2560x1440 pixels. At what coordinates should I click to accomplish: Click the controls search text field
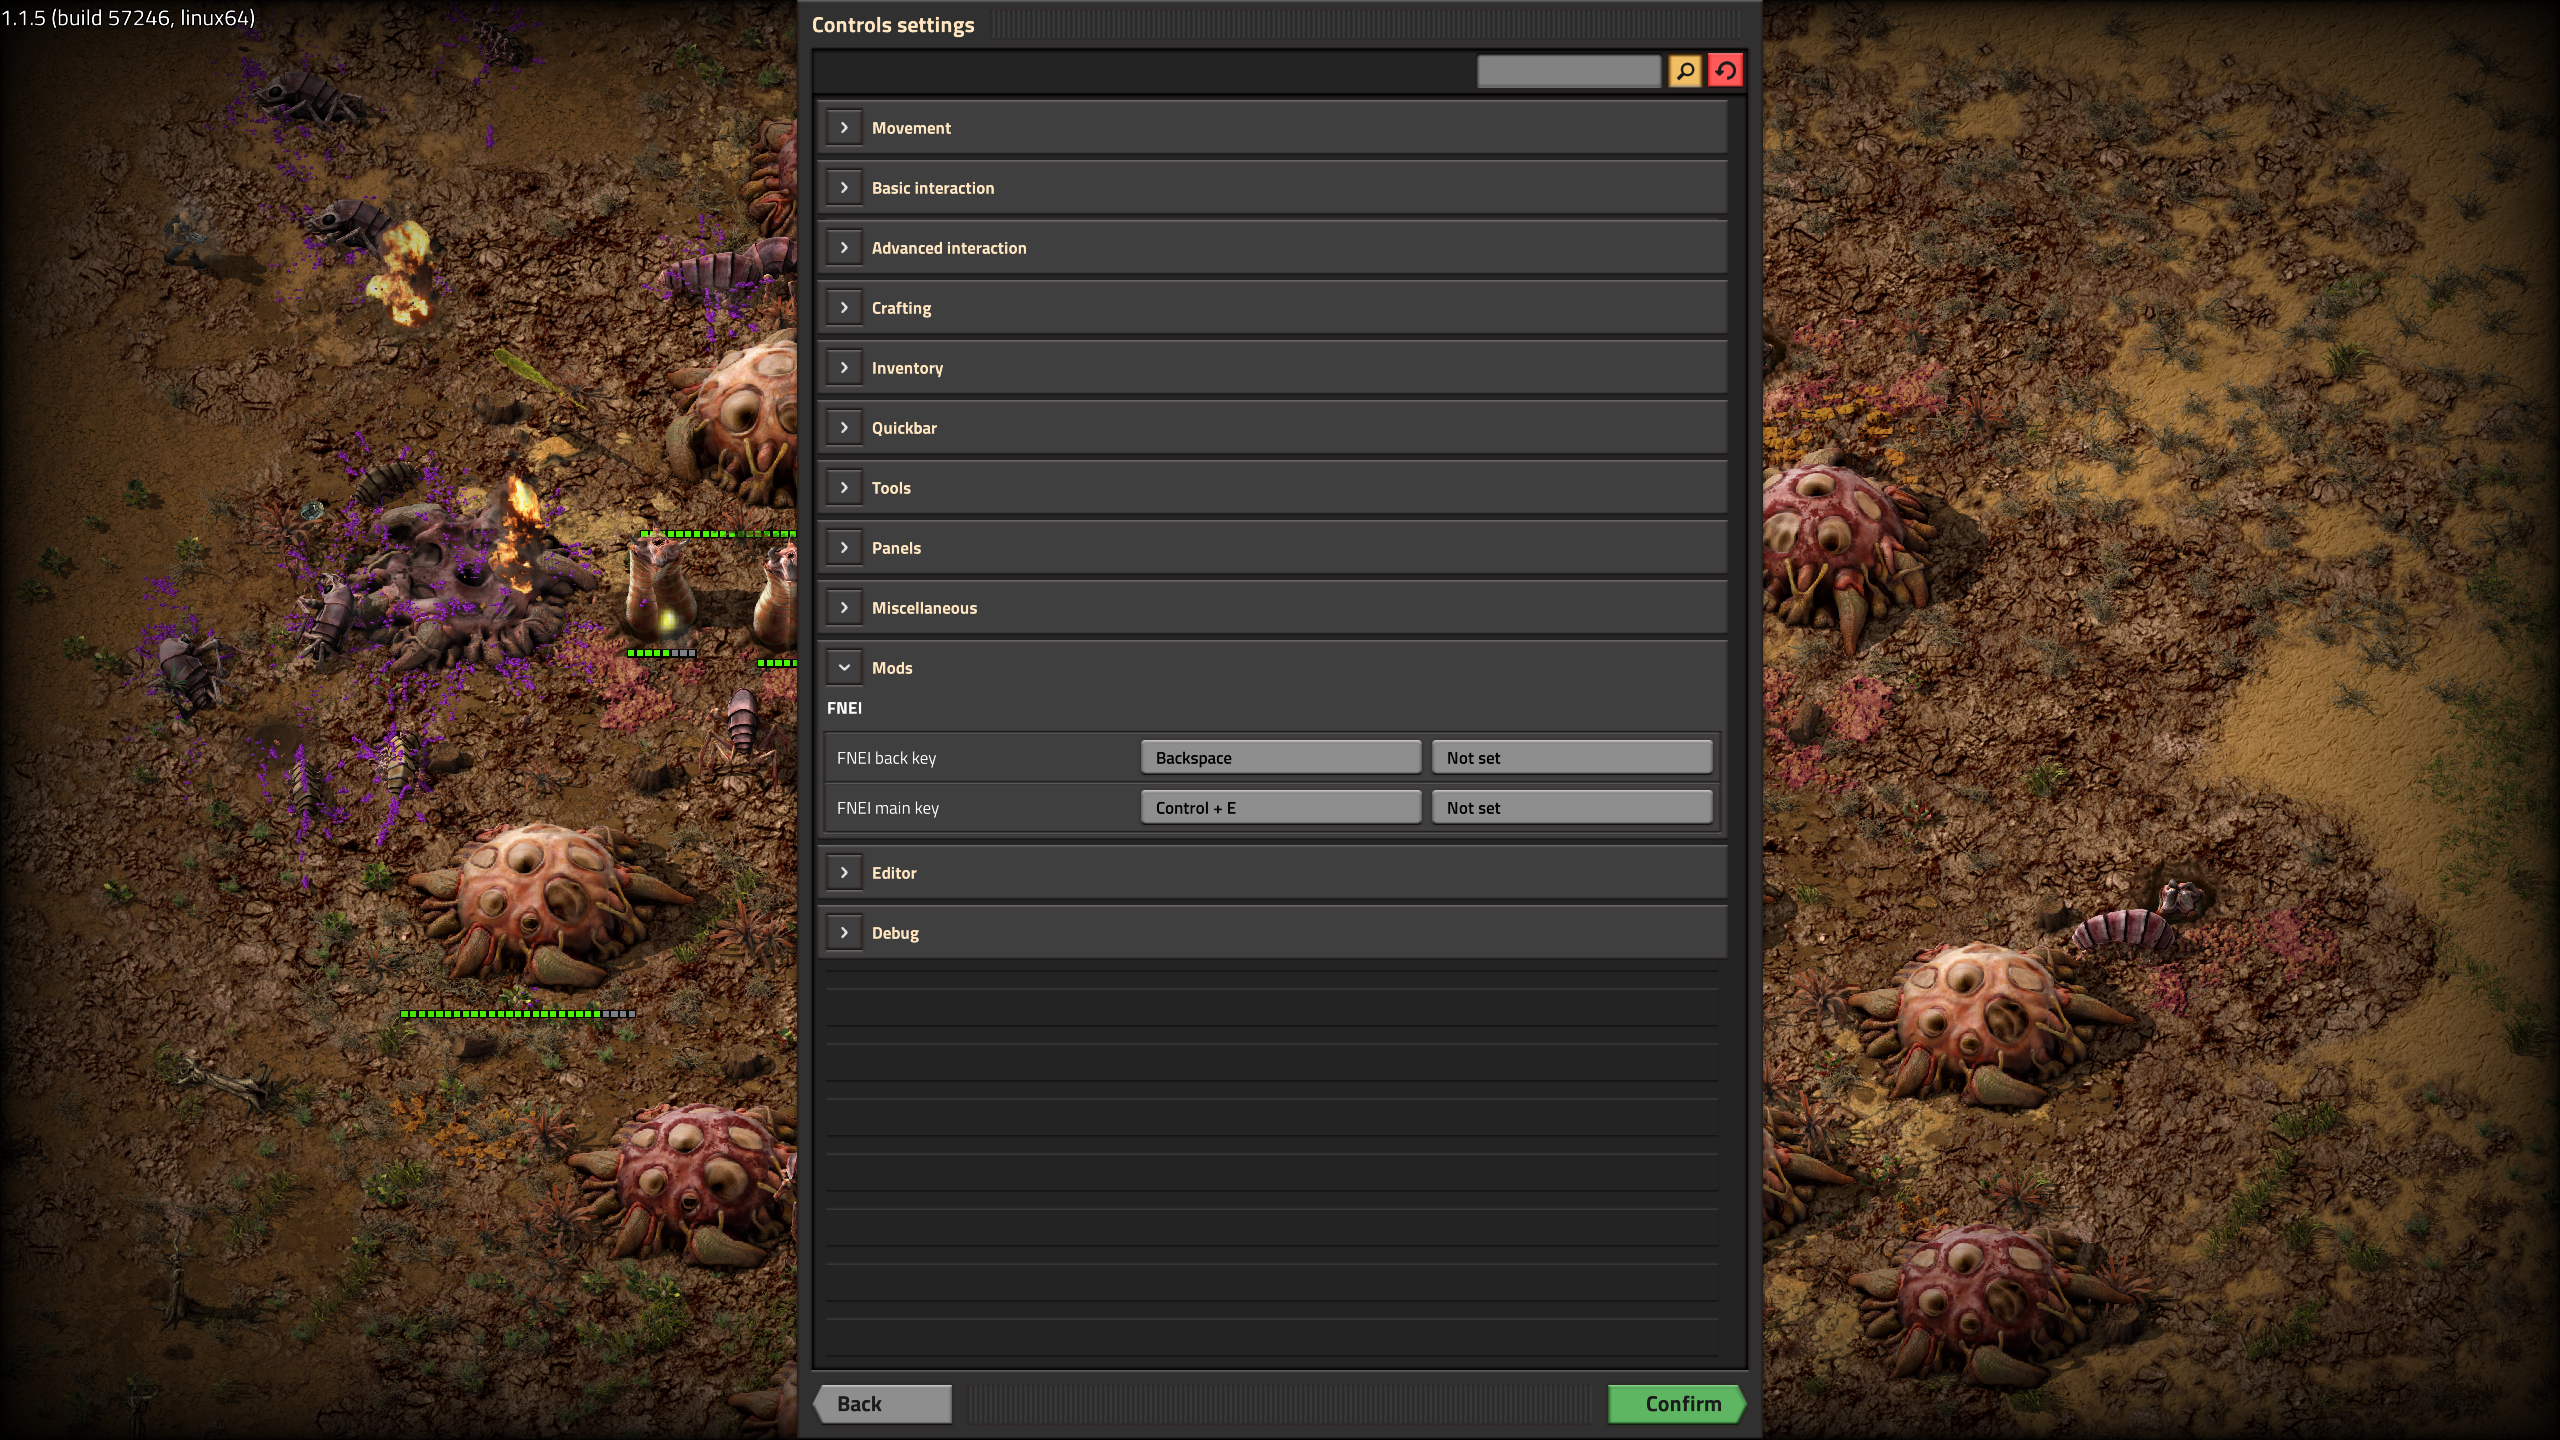1568,71
